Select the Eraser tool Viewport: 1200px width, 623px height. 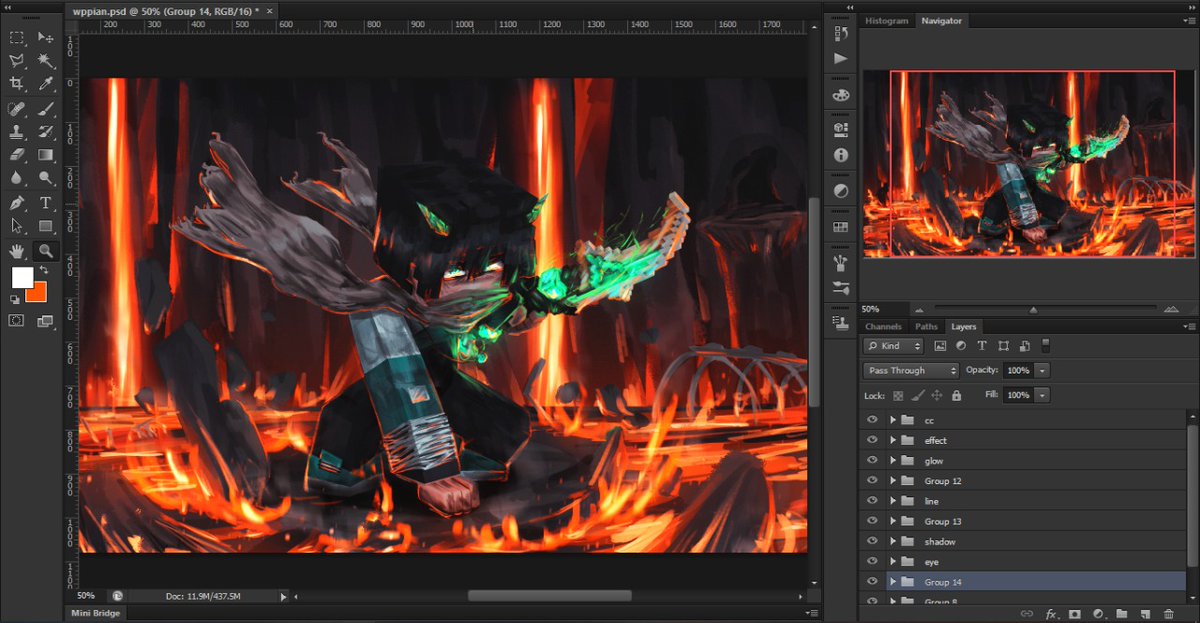click(x=16, y=155)
